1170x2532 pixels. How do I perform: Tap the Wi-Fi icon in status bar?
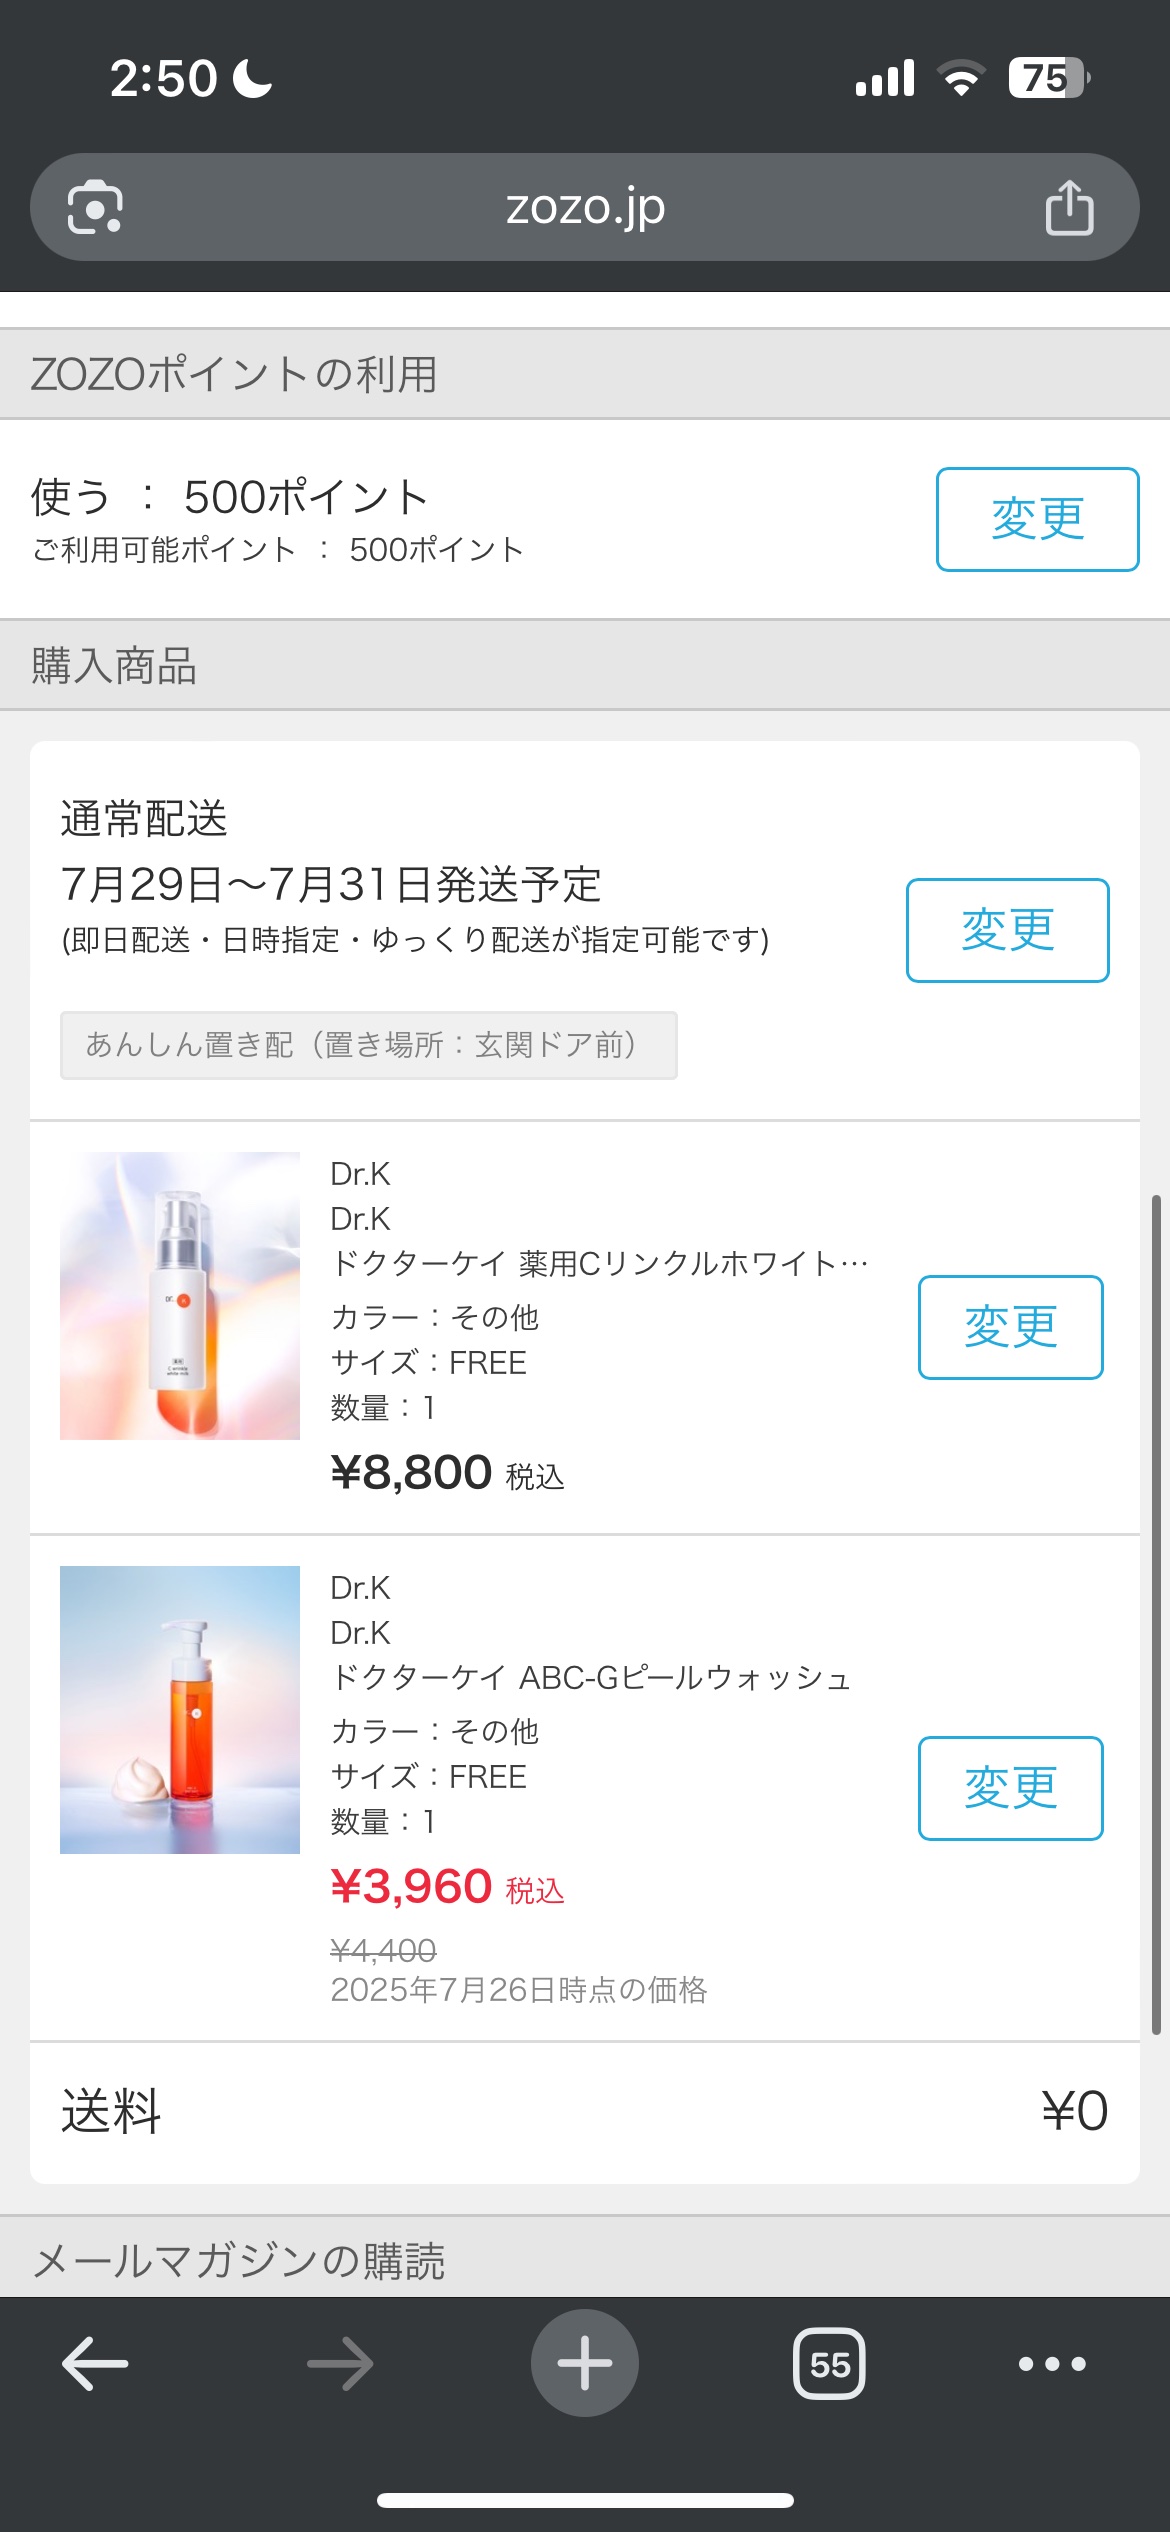[960, 78]
